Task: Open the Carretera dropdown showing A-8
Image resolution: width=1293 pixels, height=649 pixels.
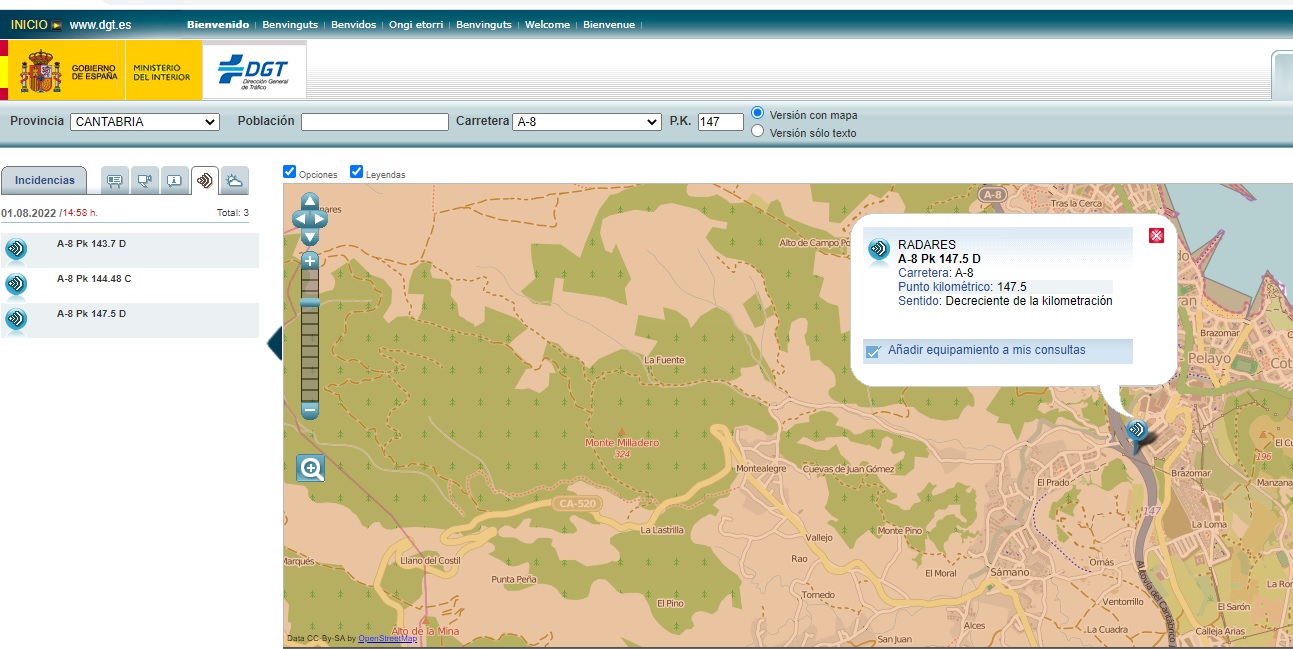Action: (x=587, y=122)
